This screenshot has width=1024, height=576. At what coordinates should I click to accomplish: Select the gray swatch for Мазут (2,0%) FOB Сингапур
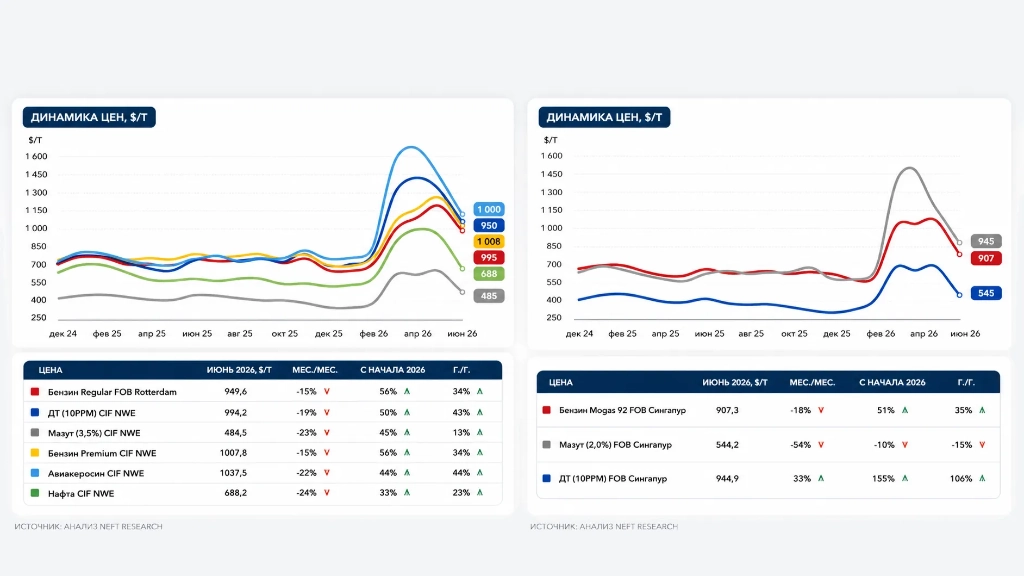pos(547,445)
